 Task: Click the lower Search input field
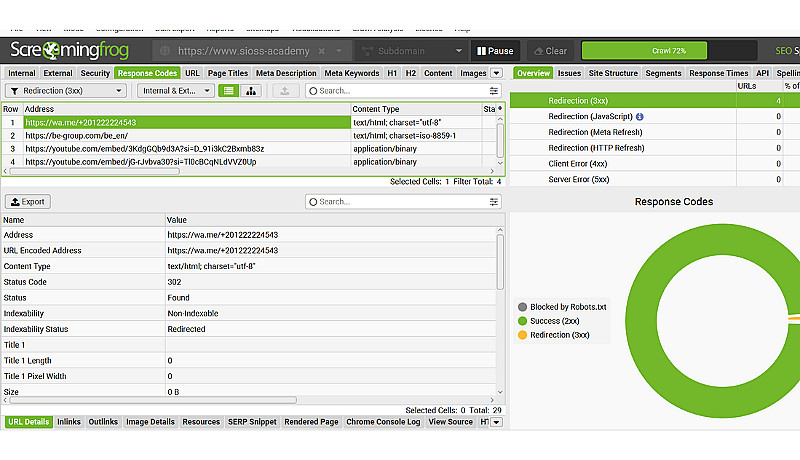[403, 202]
